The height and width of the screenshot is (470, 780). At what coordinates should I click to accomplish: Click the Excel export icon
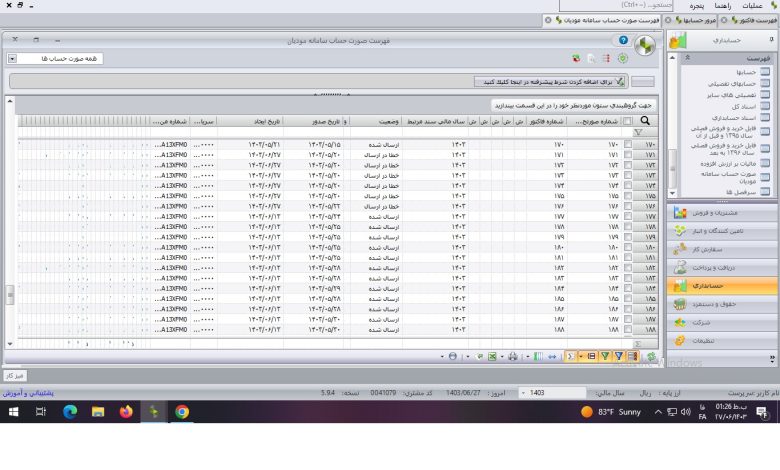pos(490,356)
